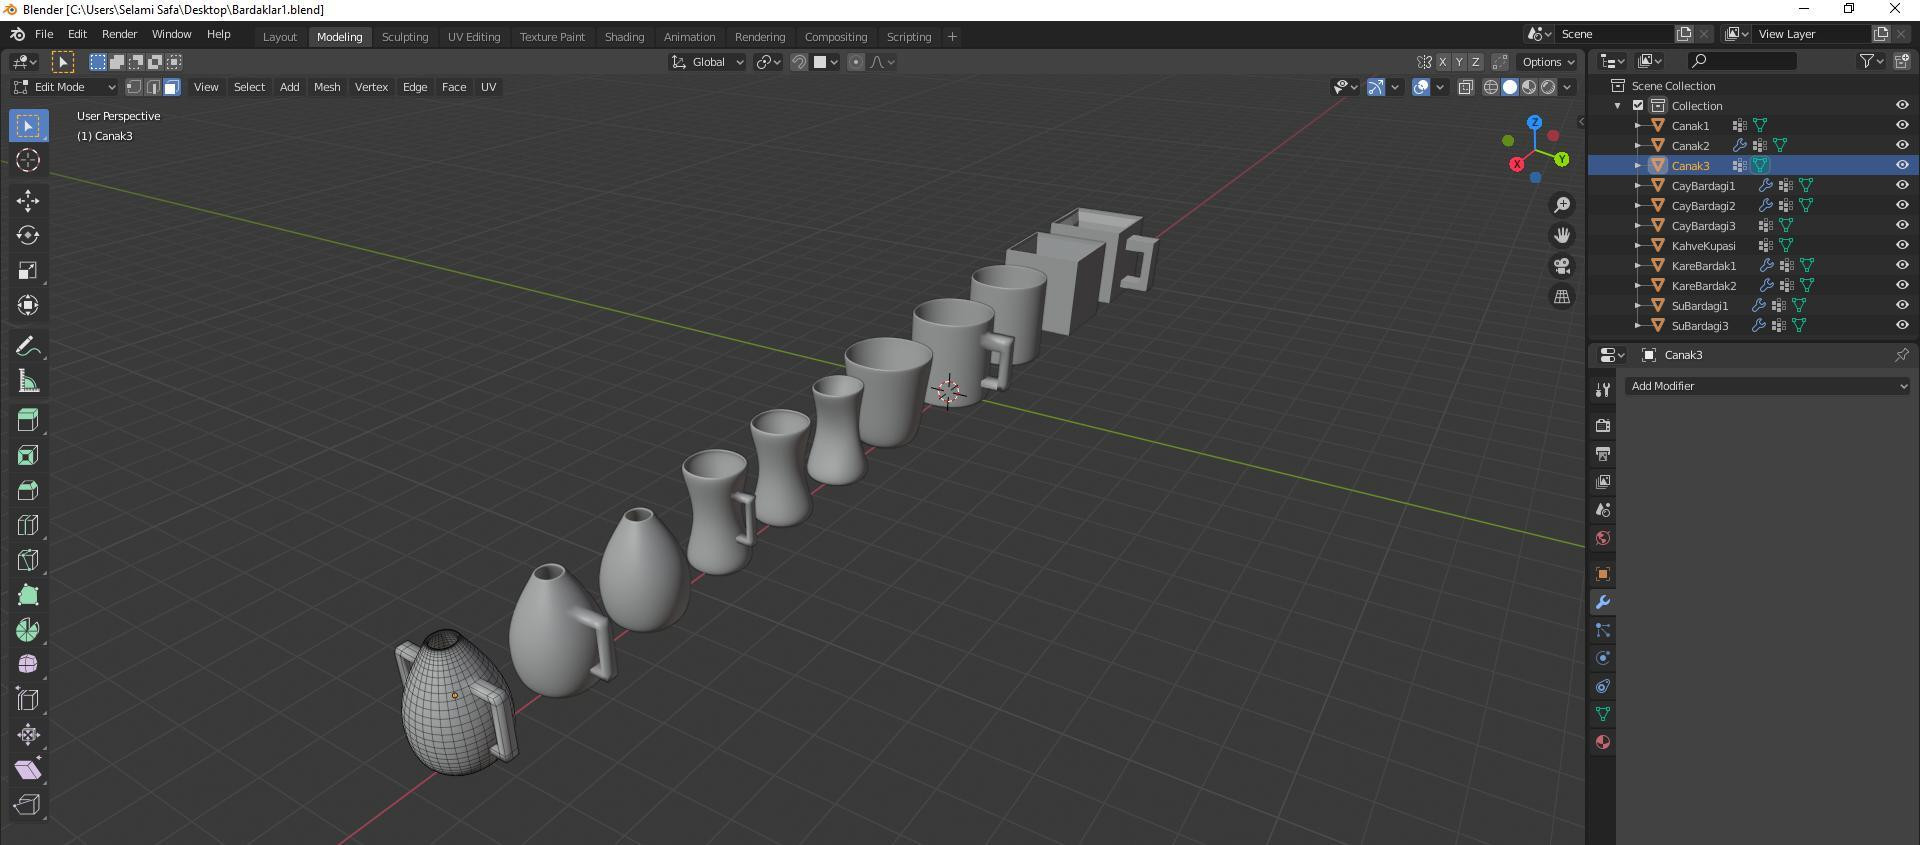This screenshot has height=845, width=1920.
Task: Click the Options button in header
Action: [x=1547, y=62]
